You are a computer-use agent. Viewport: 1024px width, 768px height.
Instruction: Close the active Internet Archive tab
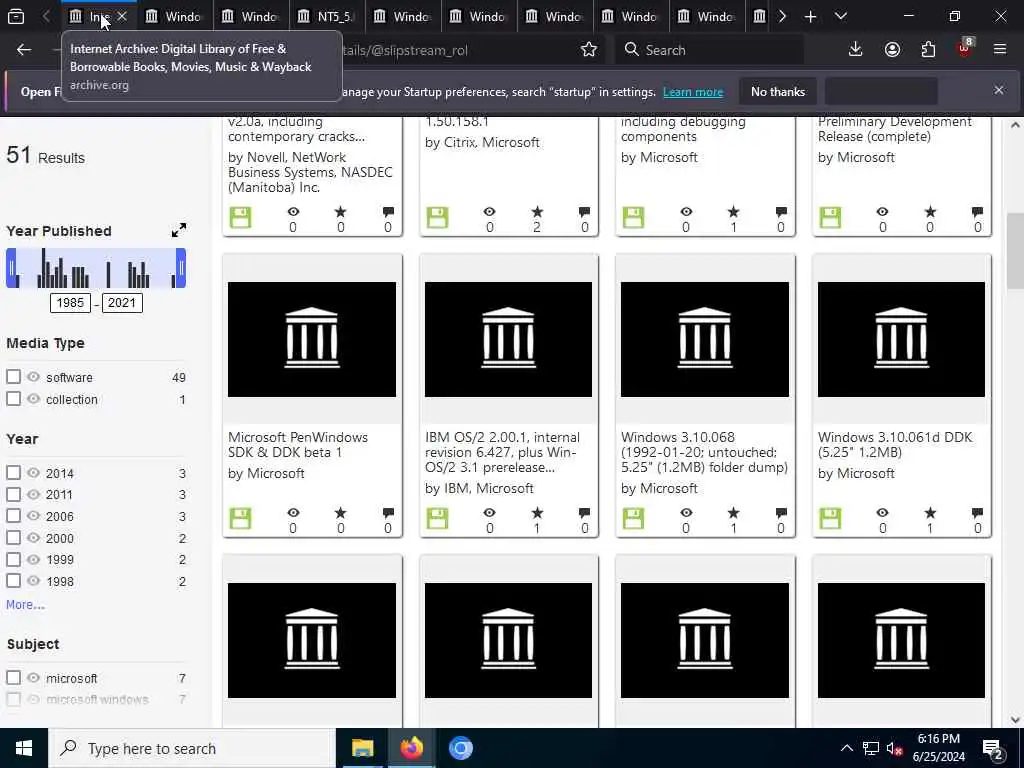(x=121, y=16)
